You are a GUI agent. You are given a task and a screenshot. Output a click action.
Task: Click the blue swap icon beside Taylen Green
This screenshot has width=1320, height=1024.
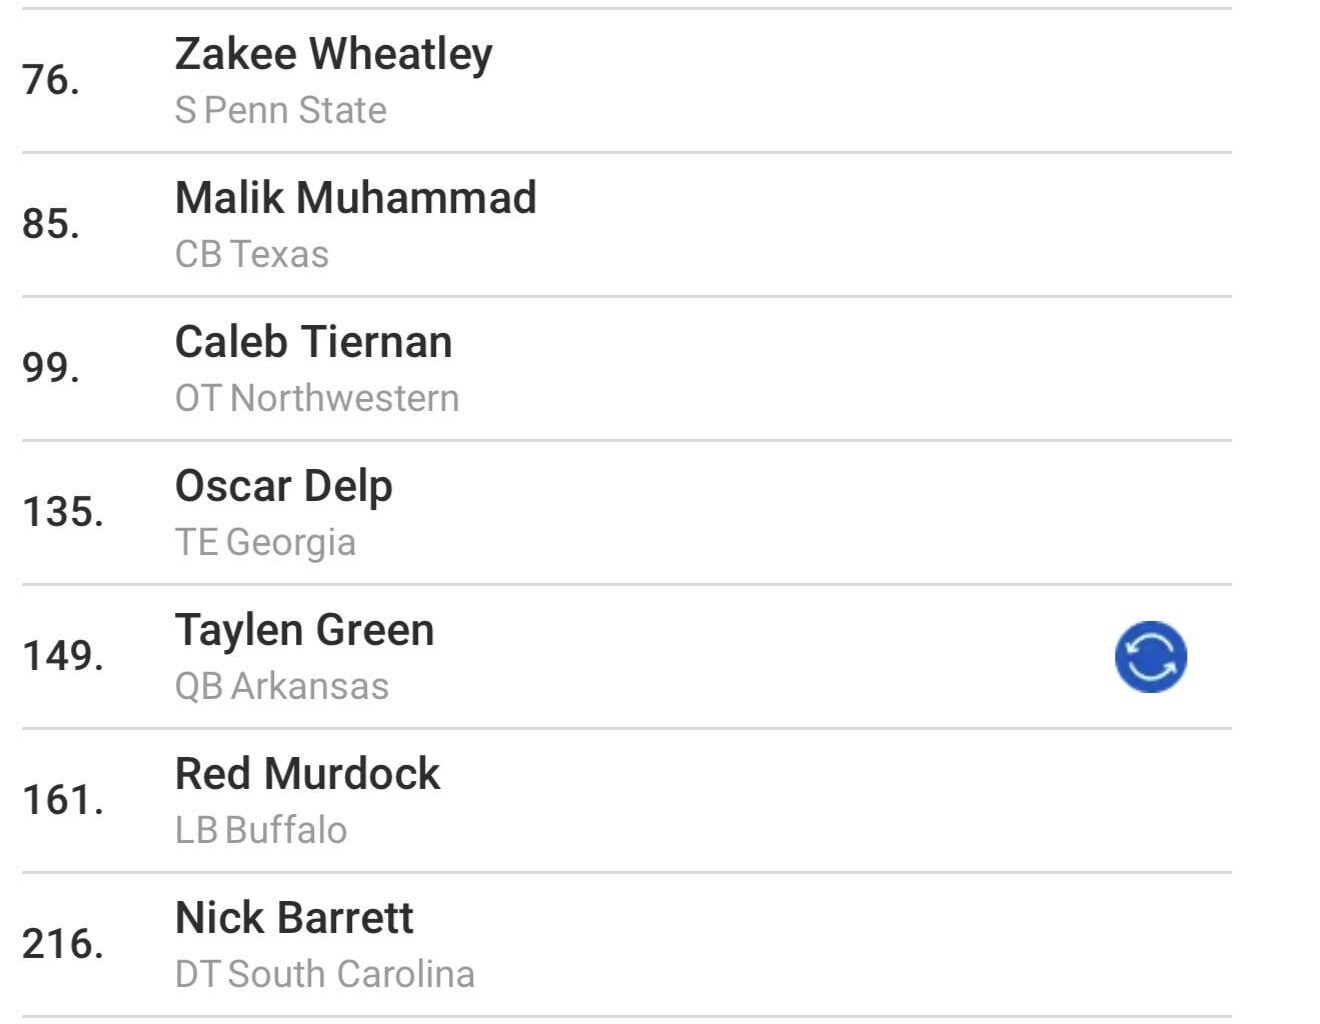coord(1150,657)
